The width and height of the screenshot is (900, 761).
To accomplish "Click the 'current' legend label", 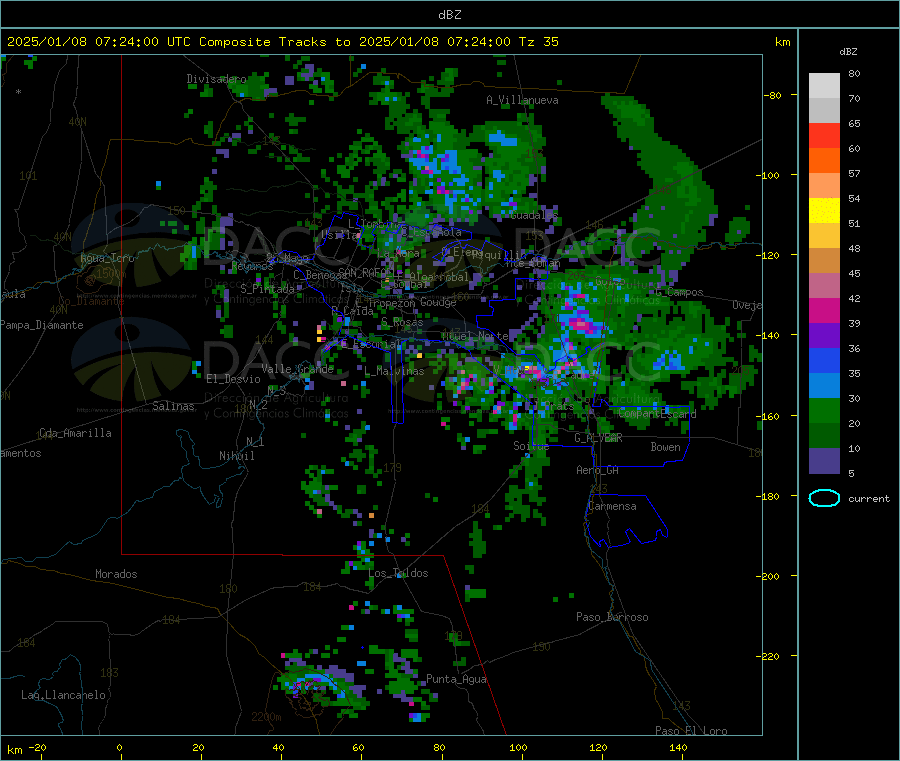I will coord(869,498).
